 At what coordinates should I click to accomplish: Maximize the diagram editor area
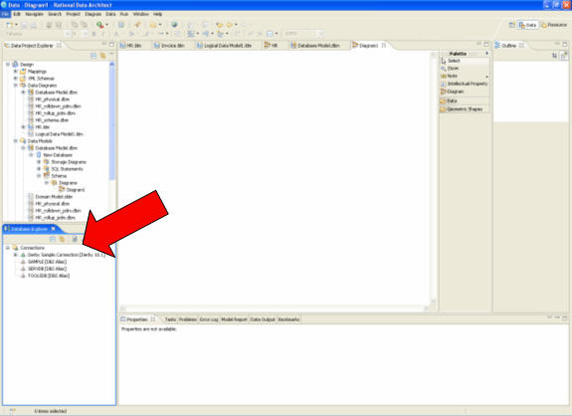pos(486,44)
